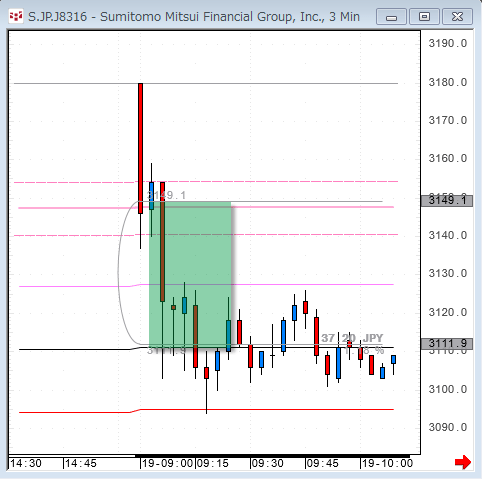Click the chart window application icon
482x479 pixels.
pyautogui.click(x=16, y=16)
